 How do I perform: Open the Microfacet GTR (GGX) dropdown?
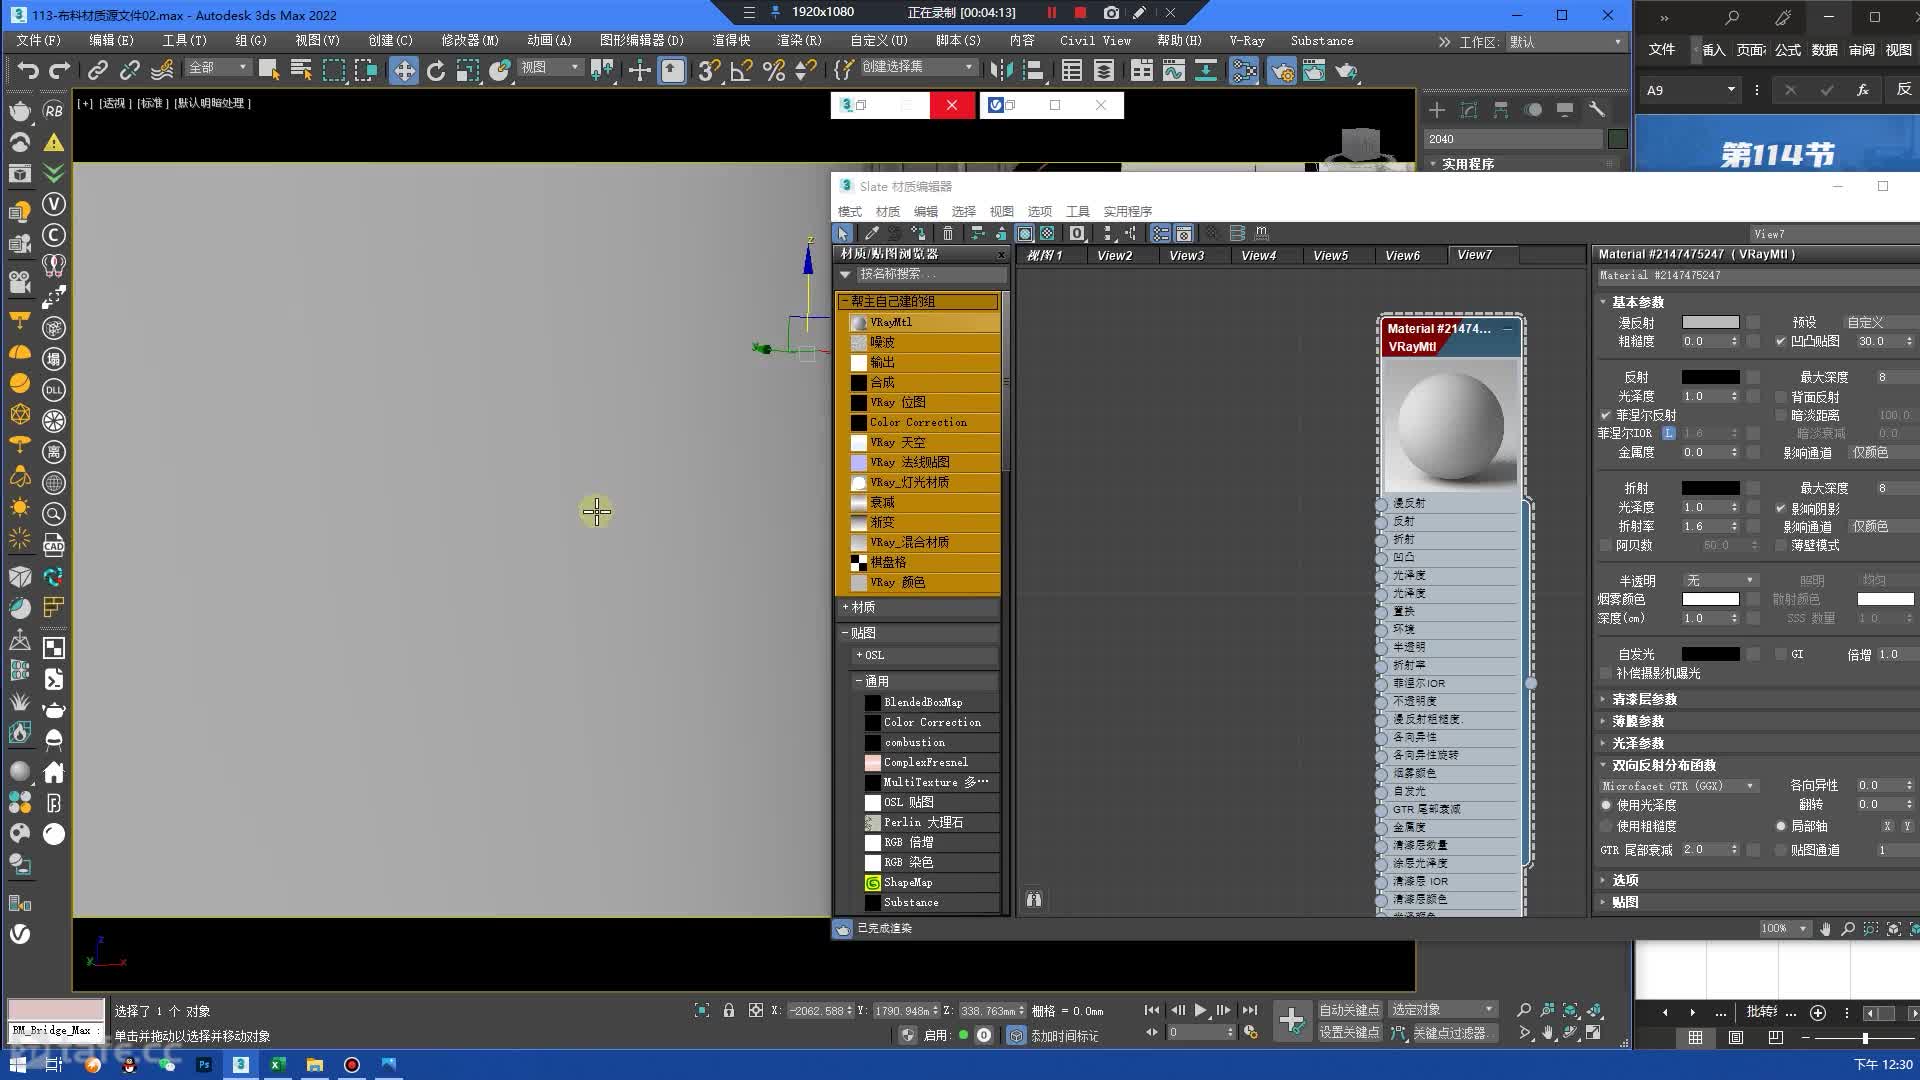click(x=1678, y=786)
